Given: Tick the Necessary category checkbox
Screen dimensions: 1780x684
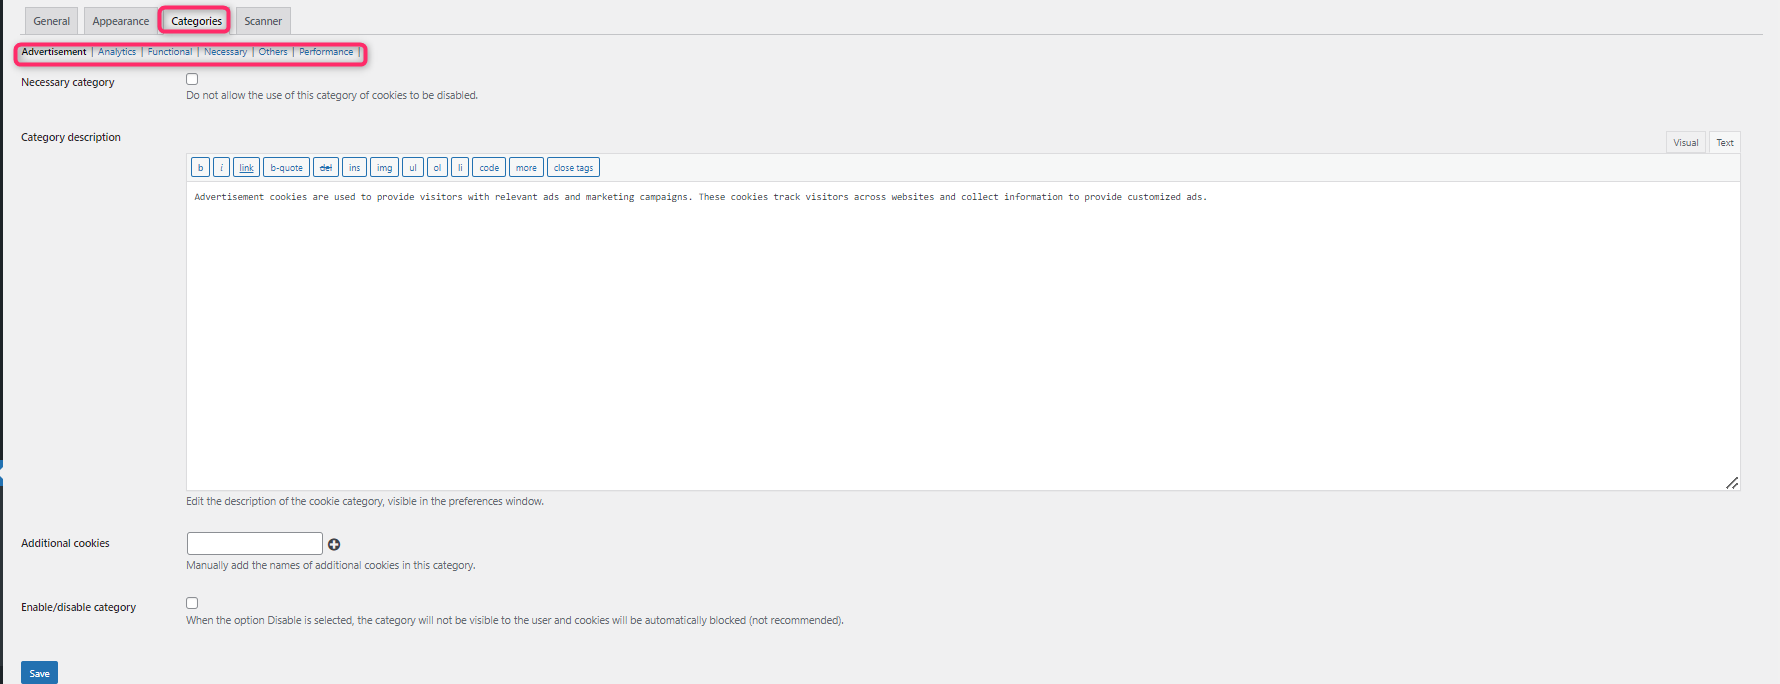Looking at the screenshot, I should click(x=192, y=79).
